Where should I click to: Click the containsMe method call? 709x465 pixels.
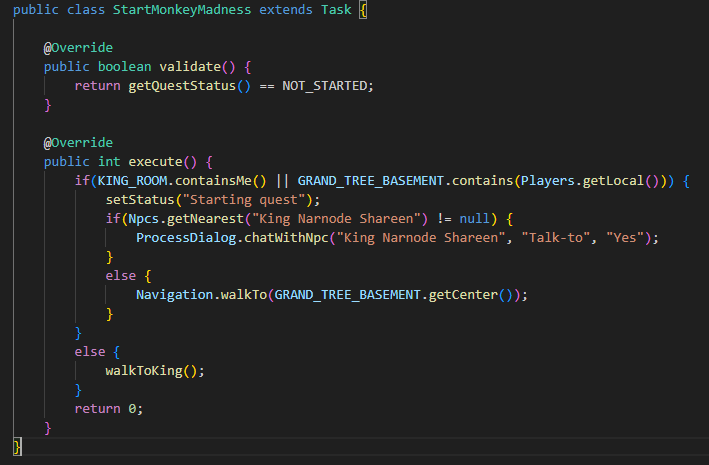[x=213, y=181]
